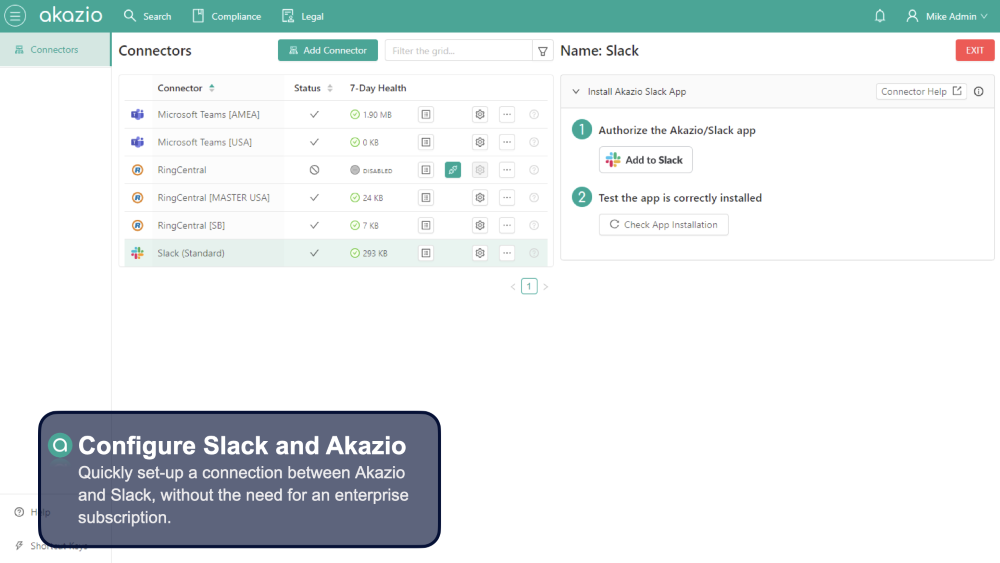Select the RingCentral [MASTER USA] row
The width and height of the screenshot is (1000, 563).
[x=336, y=198]
